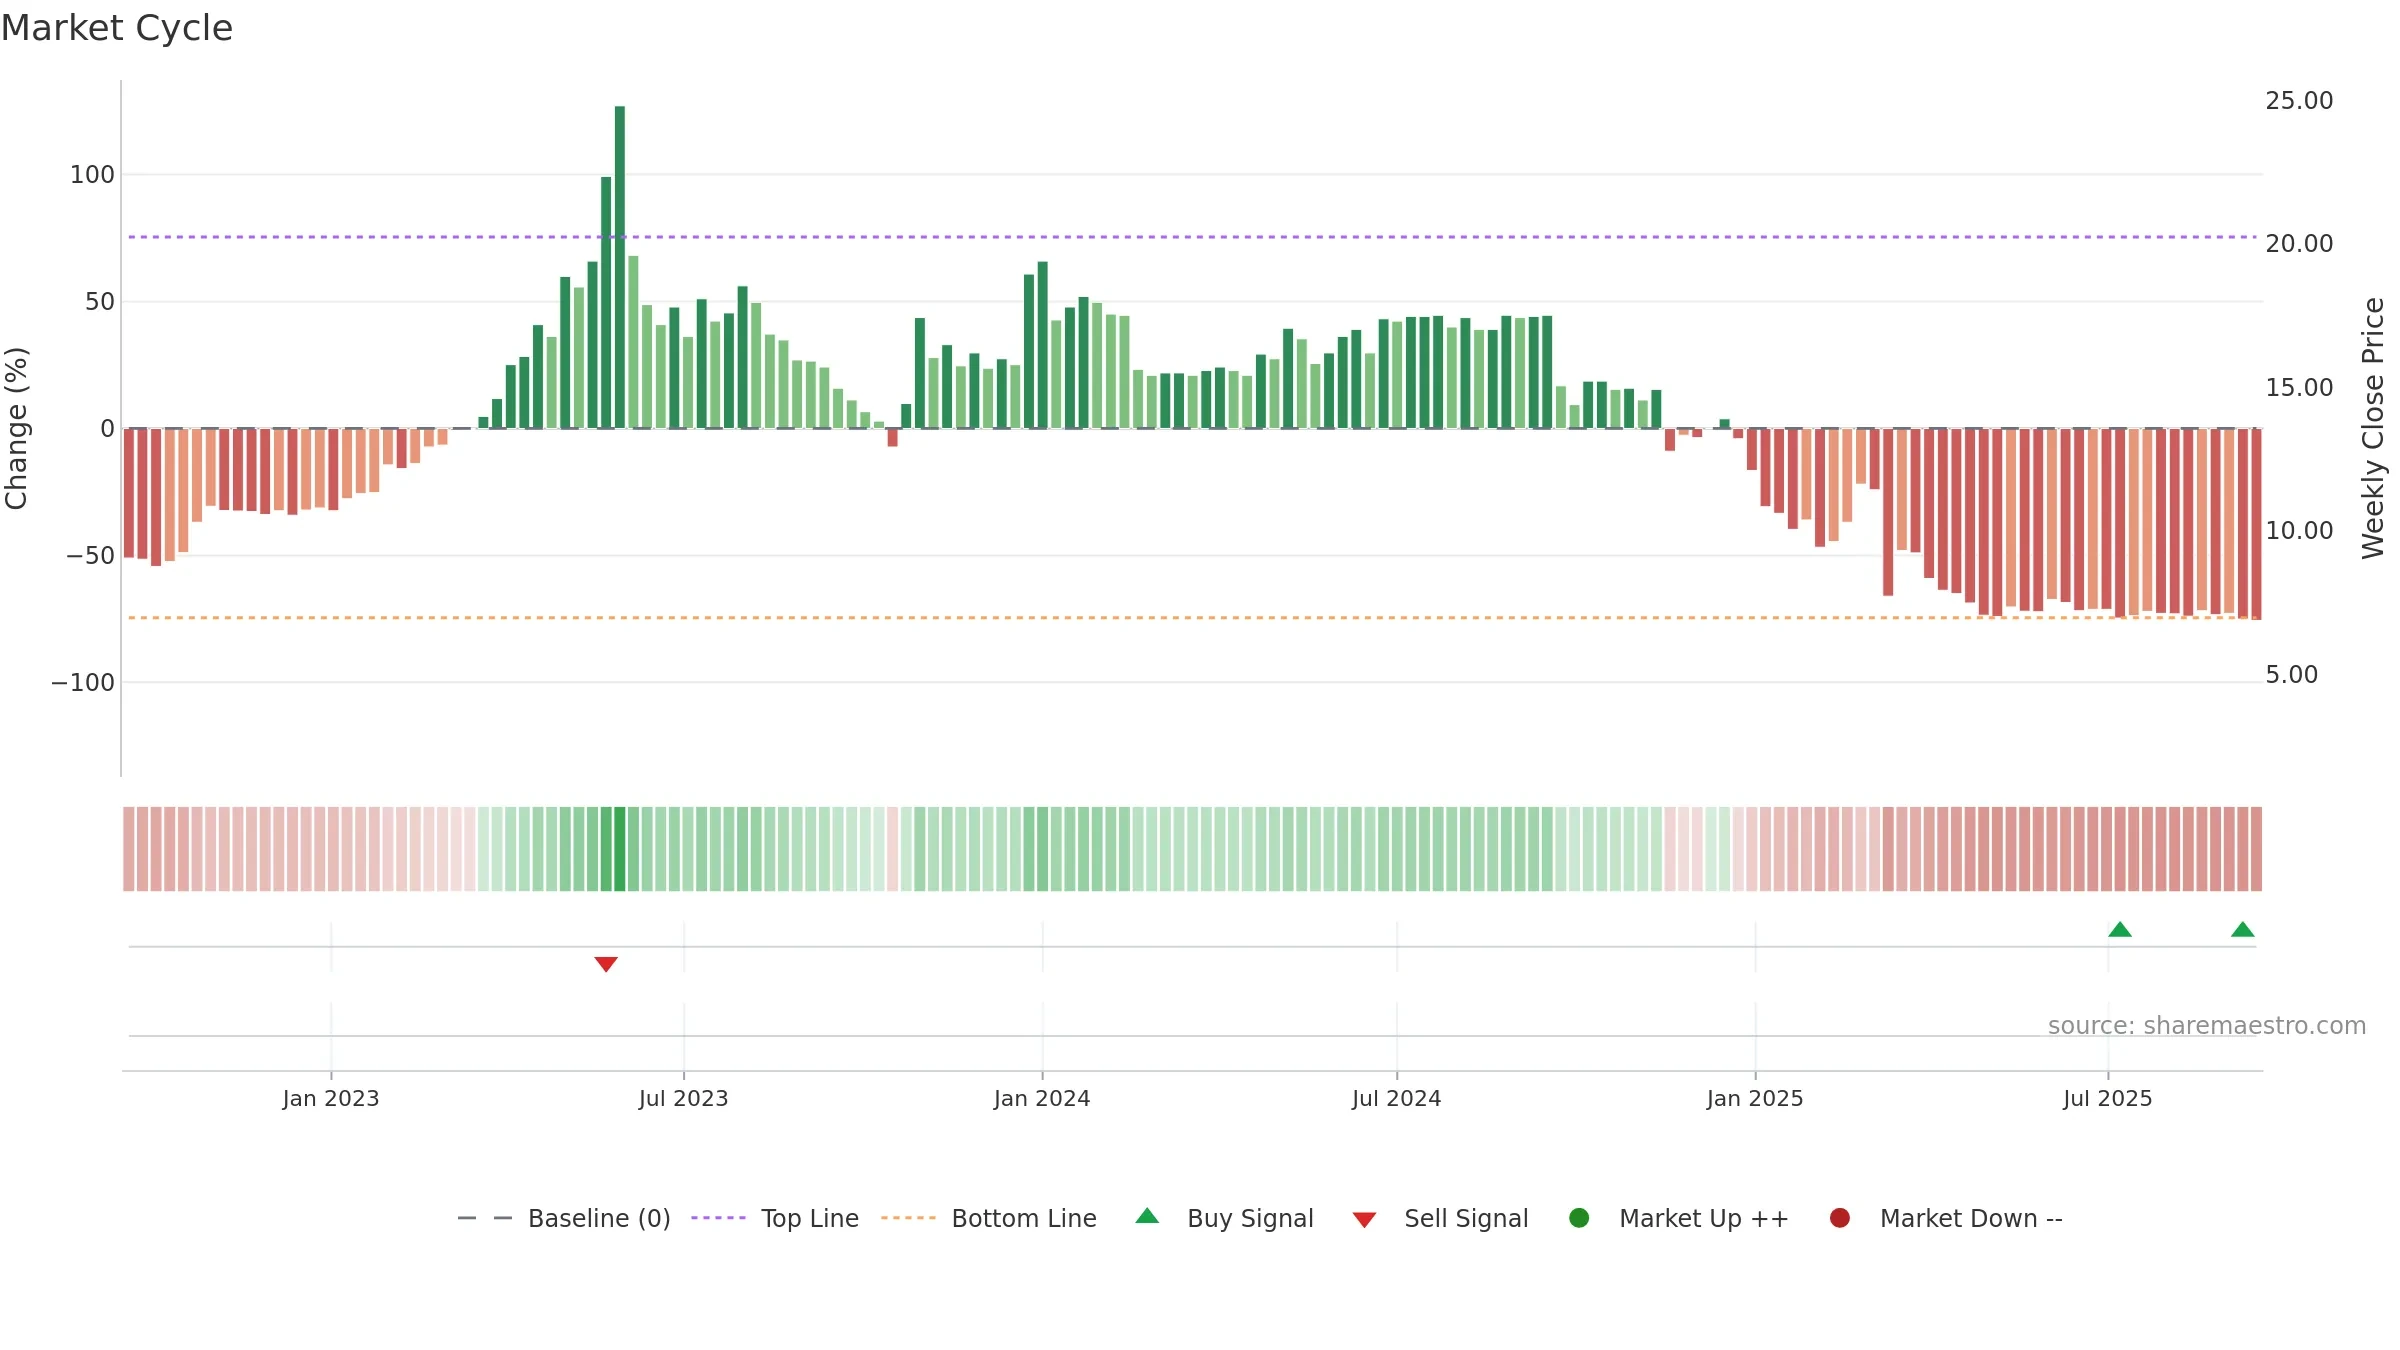Screen dimensions: 2400x1350
Task: Click the Jul 2025 x-axis label
Action: click(2108, 1098)
